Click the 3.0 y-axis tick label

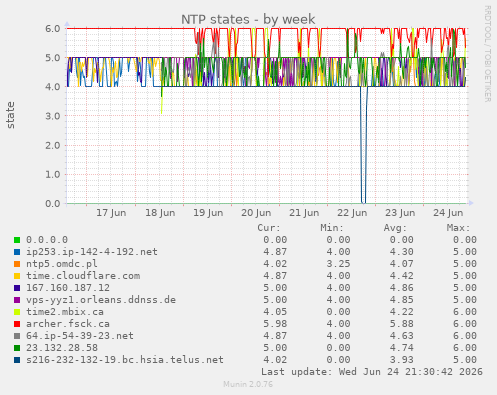click(53, 116)
